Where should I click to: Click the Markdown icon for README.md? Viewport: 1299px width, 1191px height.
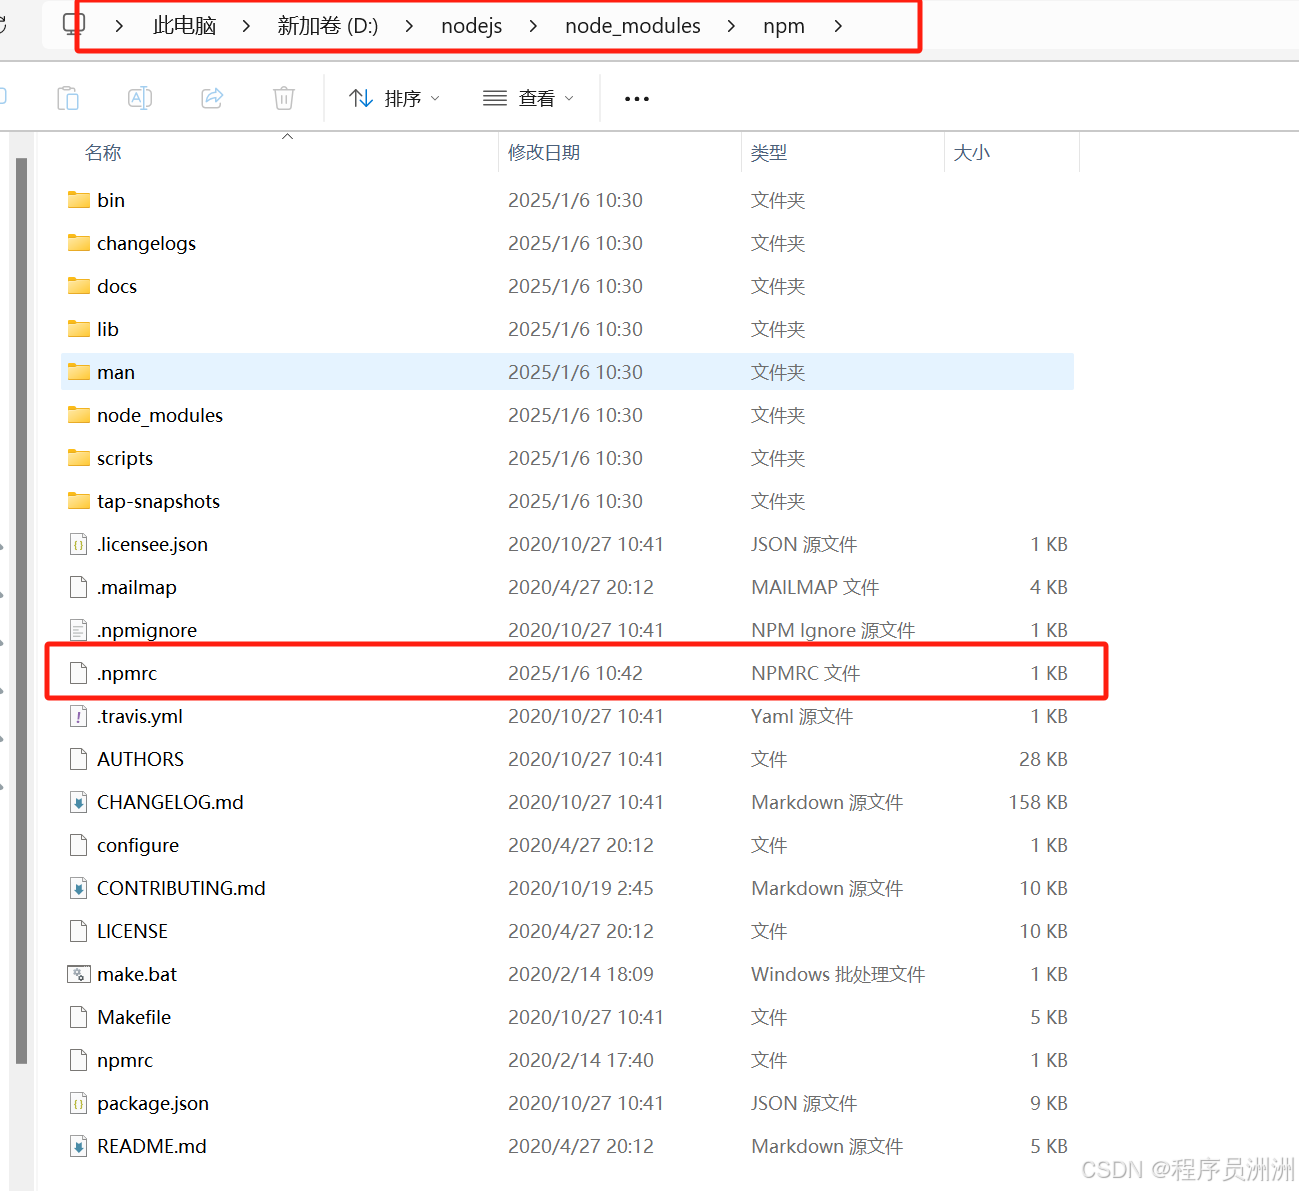point(78,1146)
